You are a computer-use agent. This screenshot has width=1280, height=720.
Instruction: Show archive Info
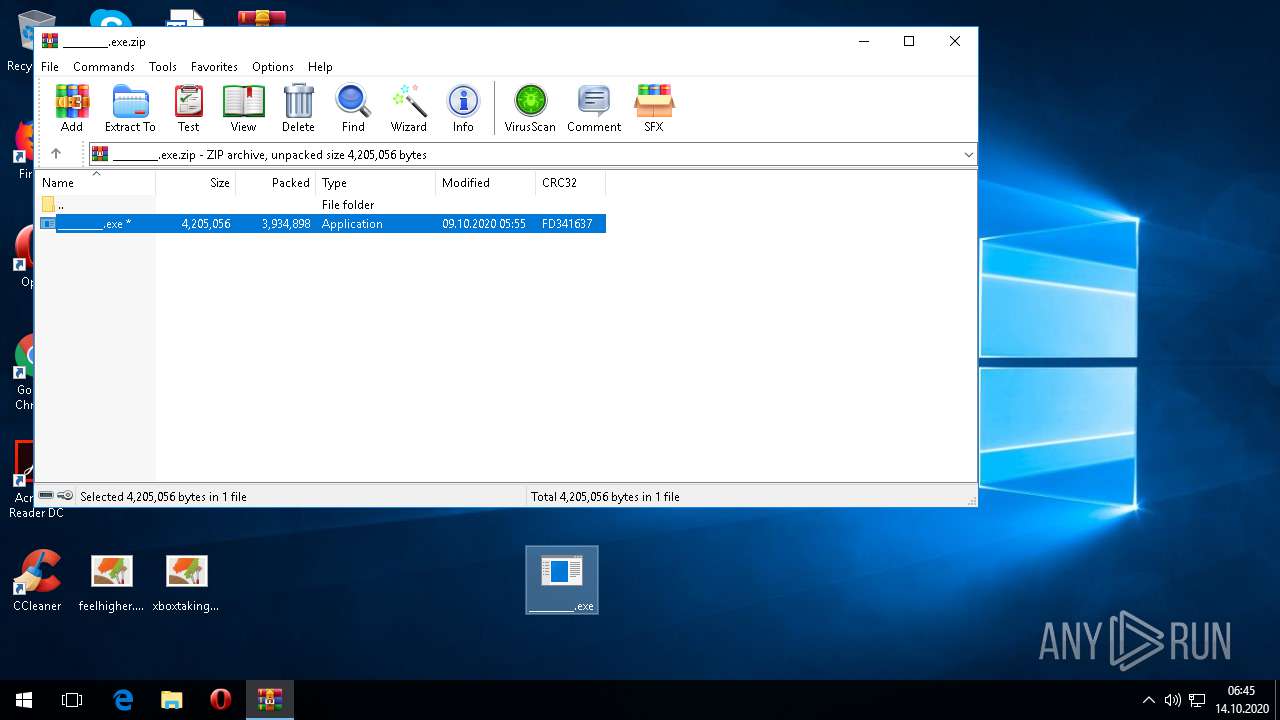click(x=463, y=108)
